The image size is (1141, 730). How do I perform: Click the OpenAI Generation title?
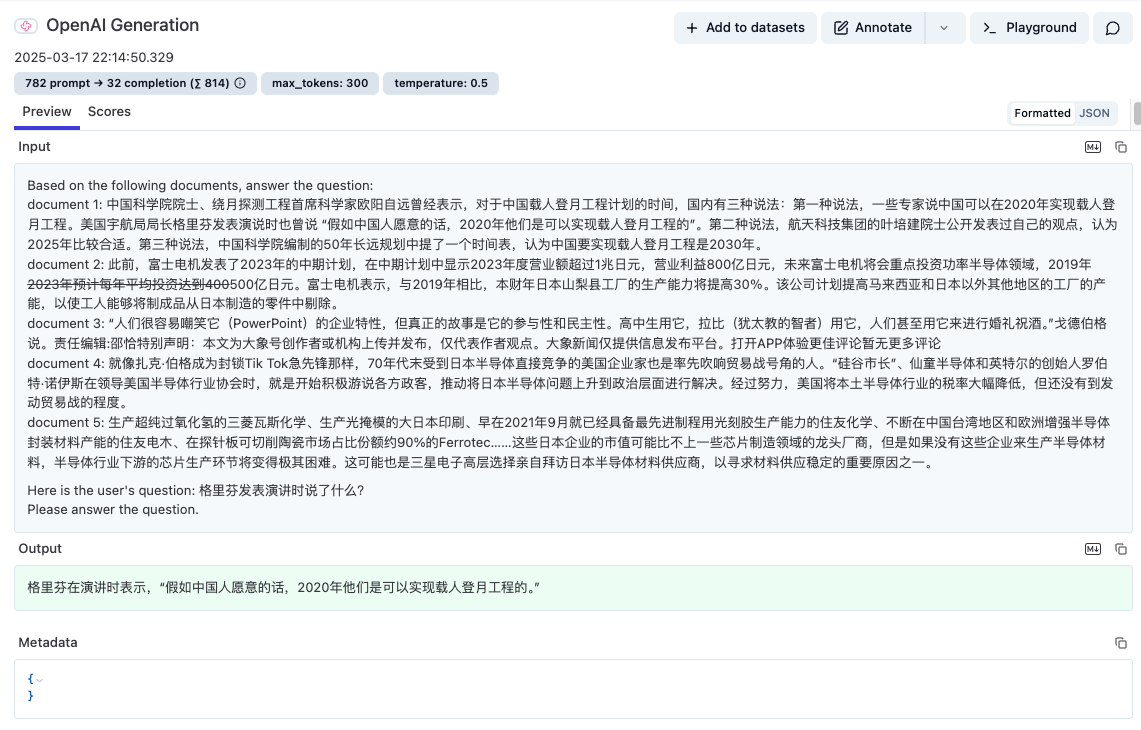tap(122, 25)
